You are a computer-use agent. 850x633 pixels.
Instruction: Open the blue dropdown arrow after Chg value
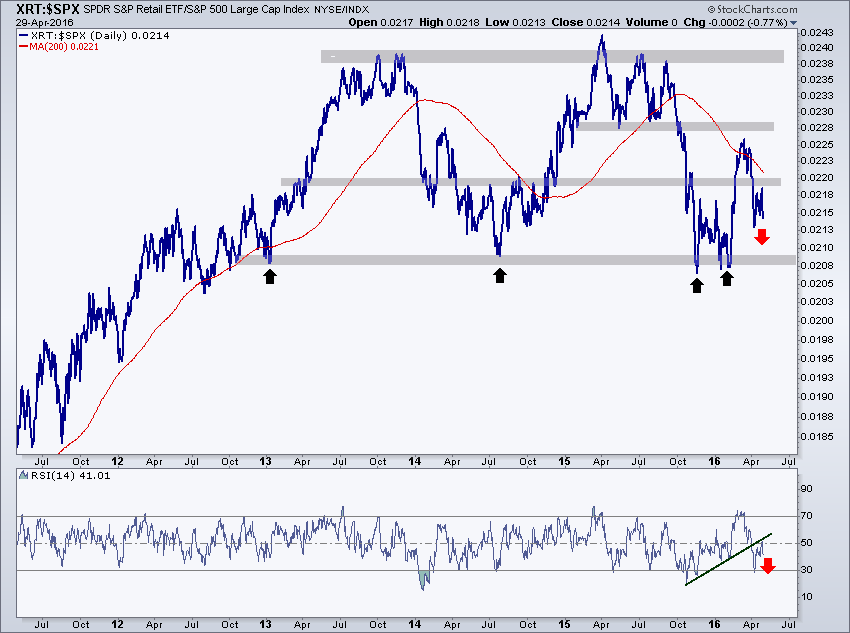point(793,23)
